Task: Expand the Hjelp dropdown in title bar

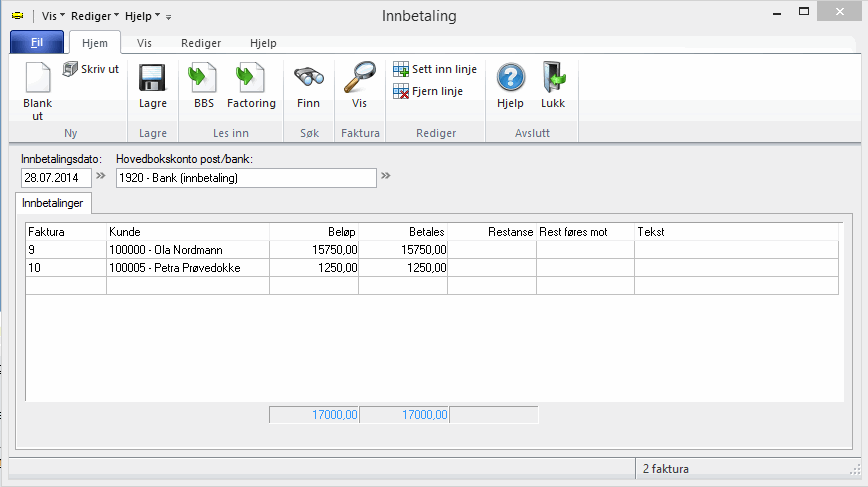Action: pos(144,17)
